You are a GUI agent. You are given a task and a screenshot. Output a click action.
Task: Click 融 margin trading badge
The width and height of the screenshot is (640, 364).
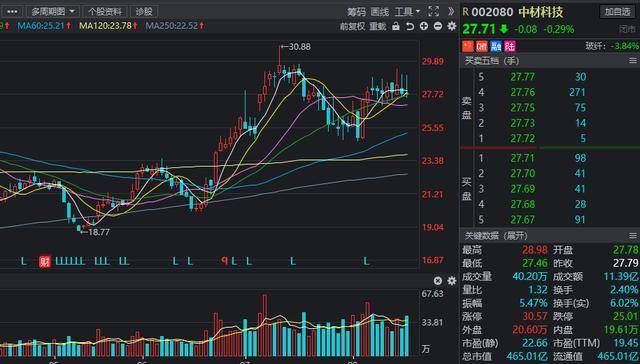(496, 46)
